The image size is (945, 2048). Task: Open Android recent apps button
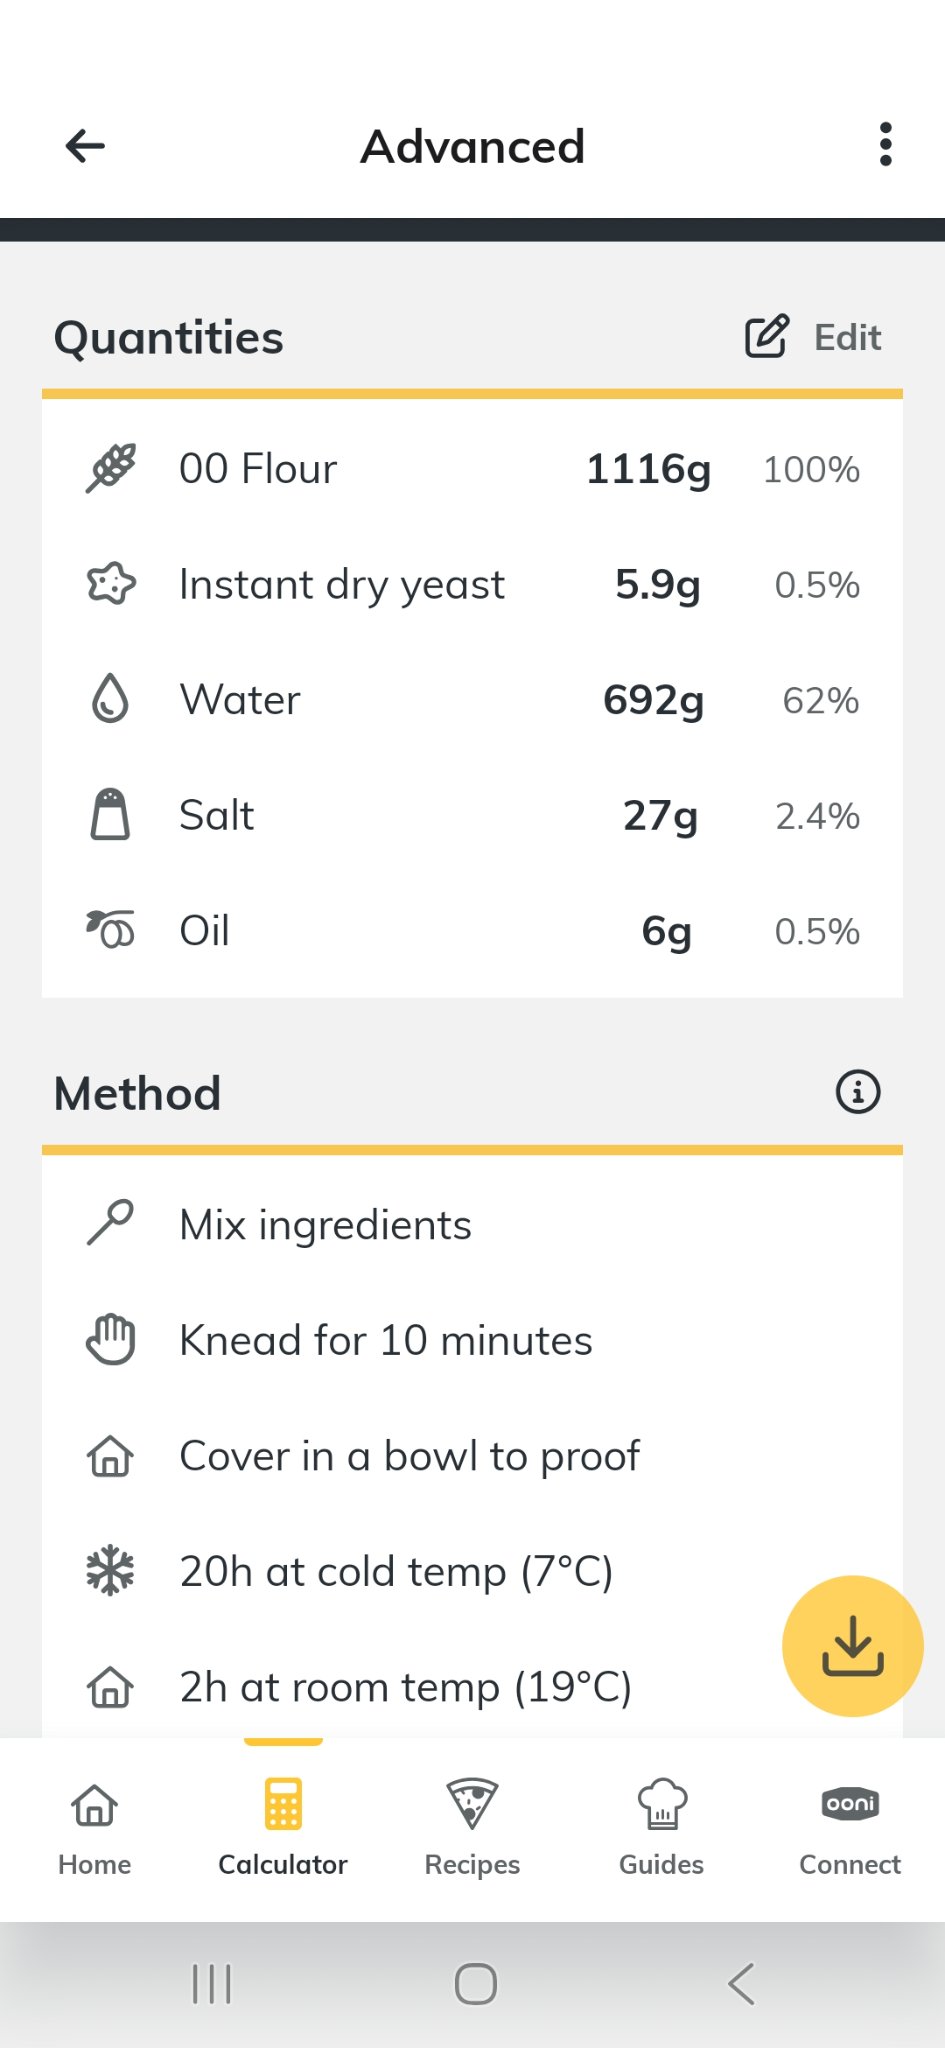click(211, 1984)
